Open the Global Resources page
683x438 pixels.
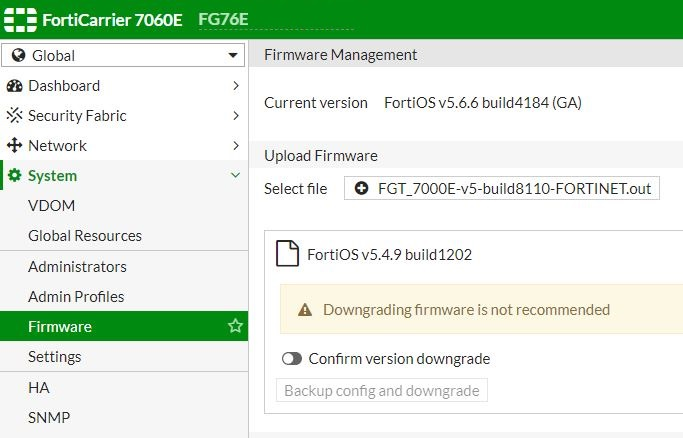(x=85, y=236)
